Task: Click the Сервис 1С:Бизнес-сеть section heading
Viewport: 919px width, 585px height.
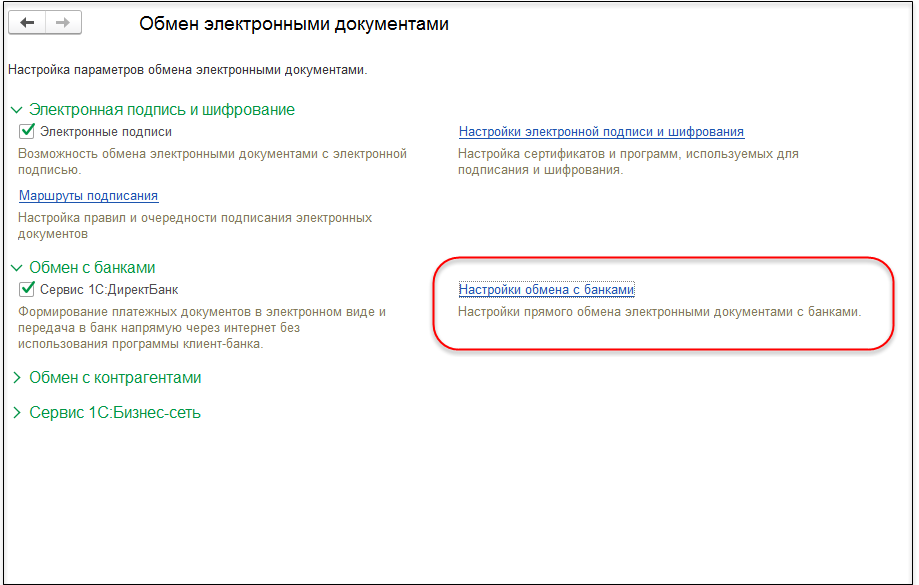Action: pos(114,413)
